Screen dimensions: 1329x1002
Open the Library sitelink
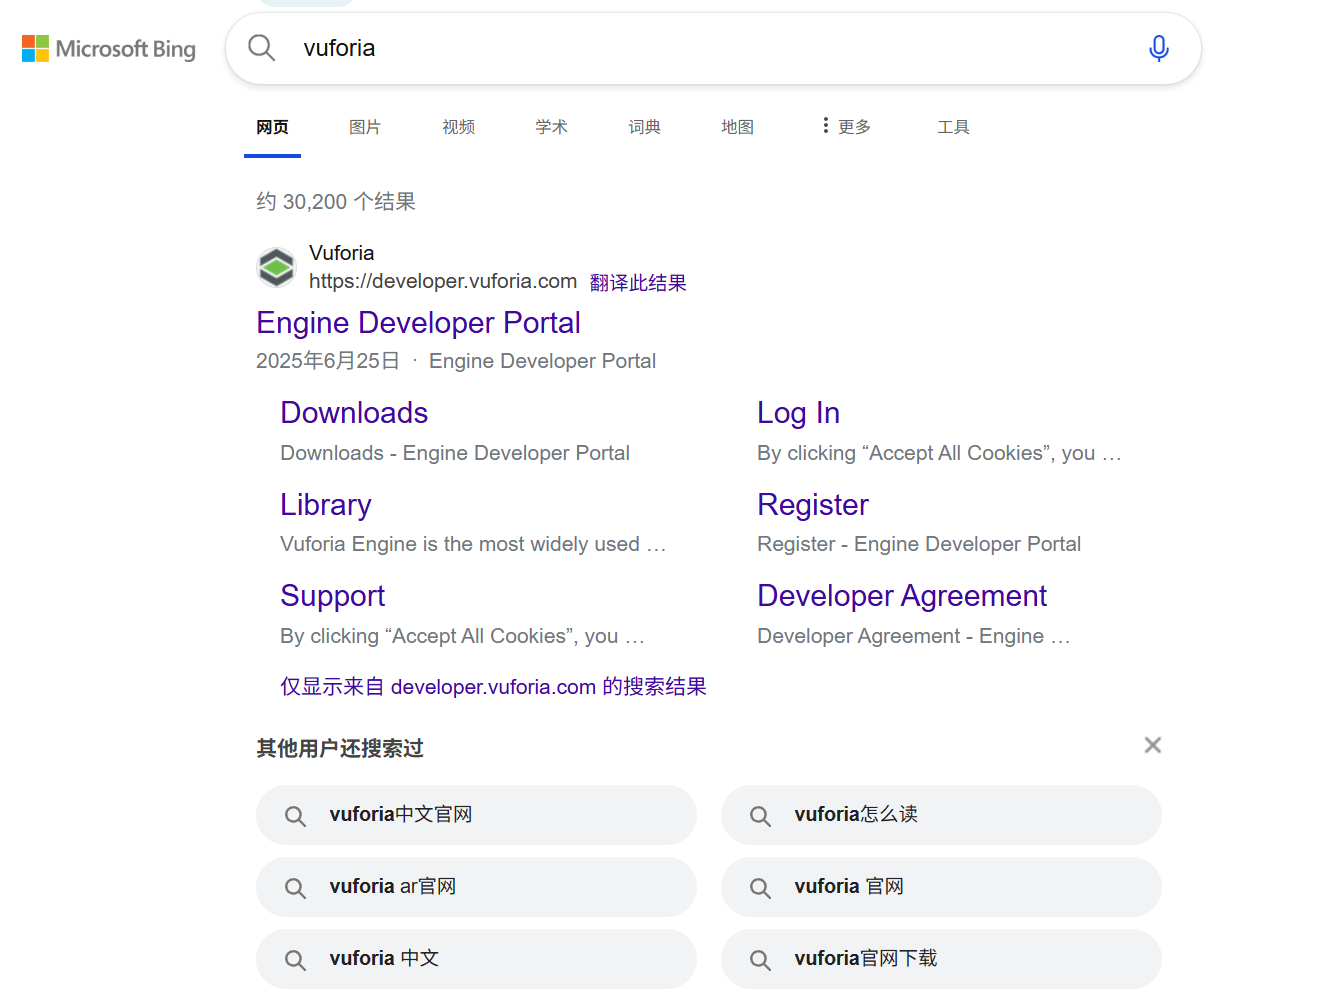[326, 505]
